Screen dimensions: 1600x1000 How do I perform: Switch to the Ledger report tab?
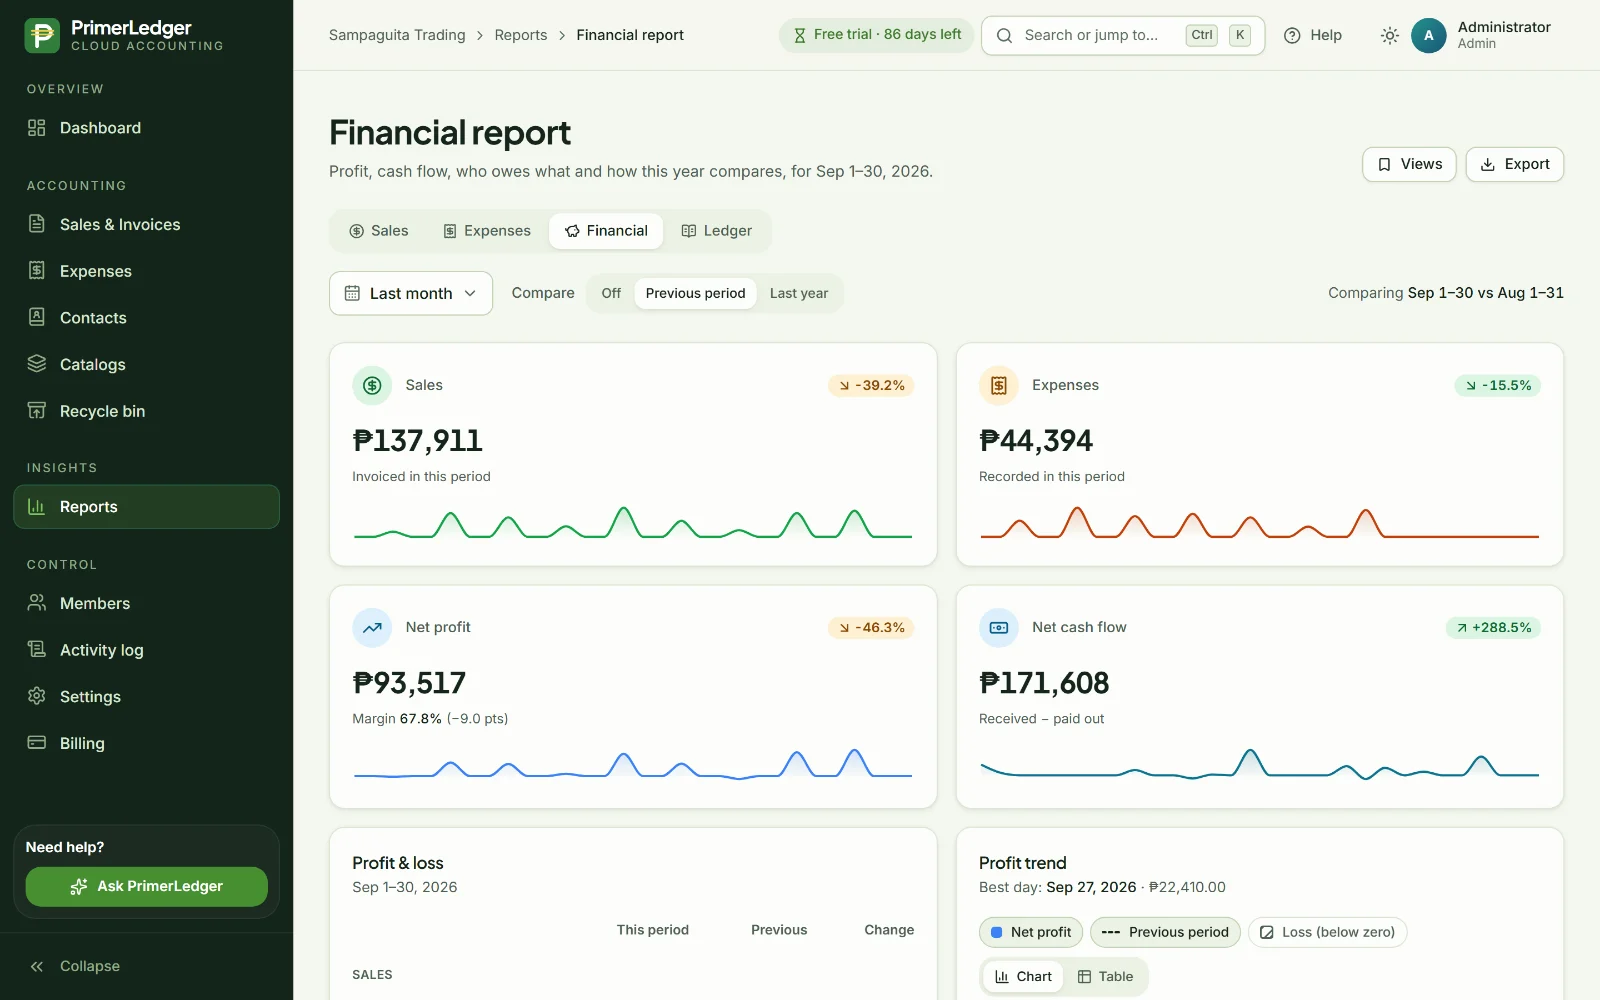tap(716, 231)
